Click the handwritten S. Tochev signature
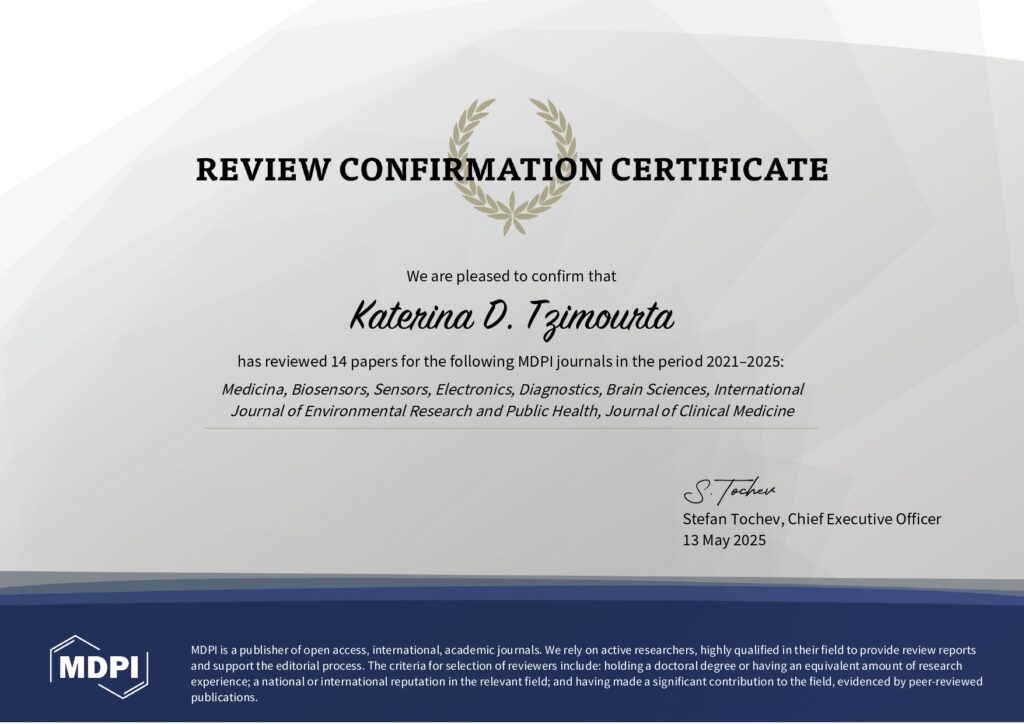The width and height of the screenshot is (1024, 724). tap(728, 491)
